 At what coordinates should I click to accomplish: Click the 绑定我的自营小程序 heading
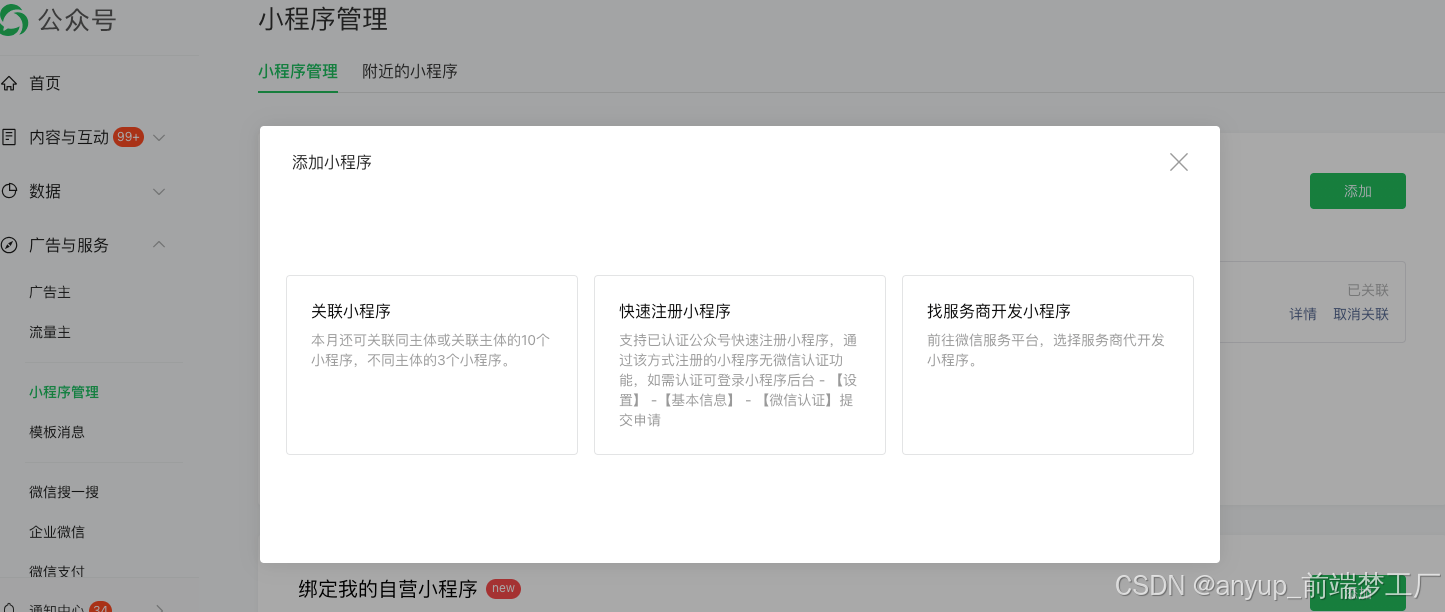tap(388, 589)
